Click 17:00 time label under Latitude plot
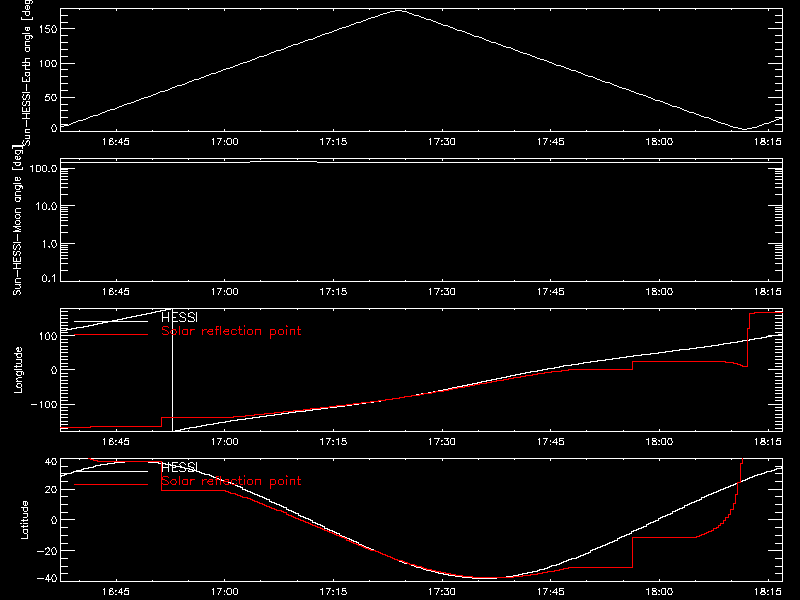 click(224, 592)
